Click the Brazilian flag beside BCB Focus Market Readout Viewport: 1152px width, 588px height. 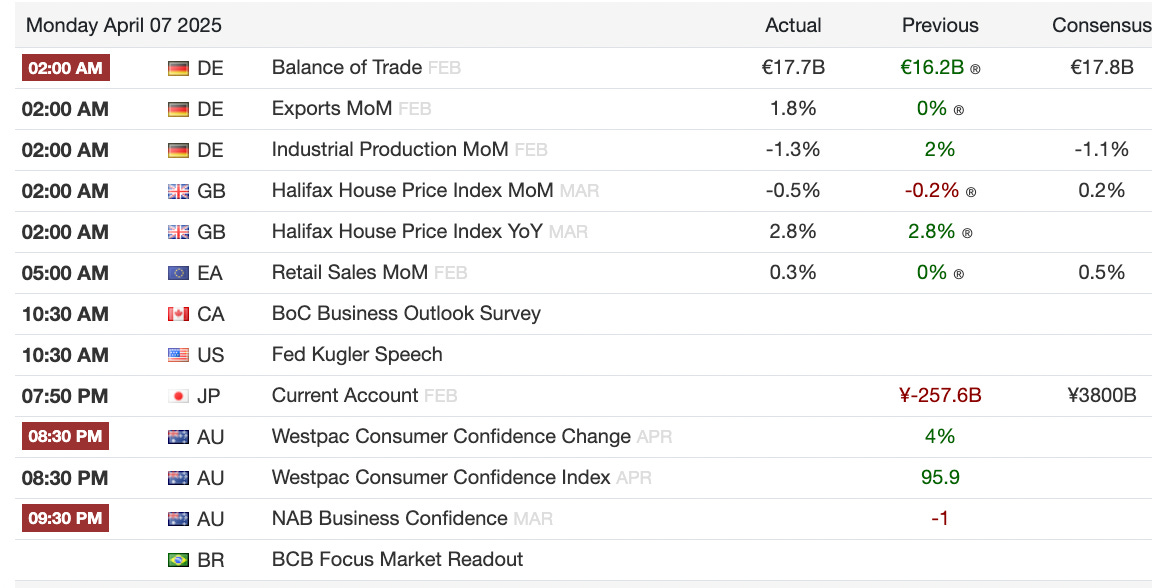click(178, 560)
